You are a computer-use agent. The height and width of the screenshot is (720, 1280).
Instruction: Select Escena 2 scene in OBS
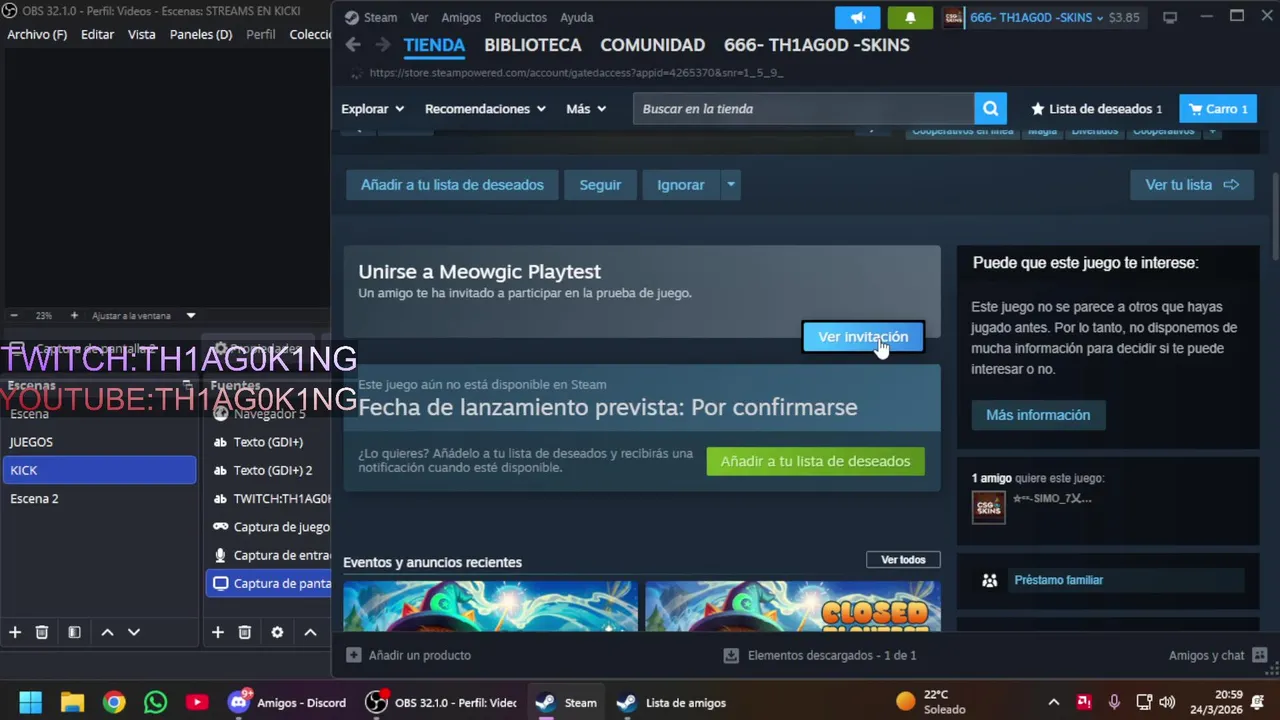coord(99,498)
